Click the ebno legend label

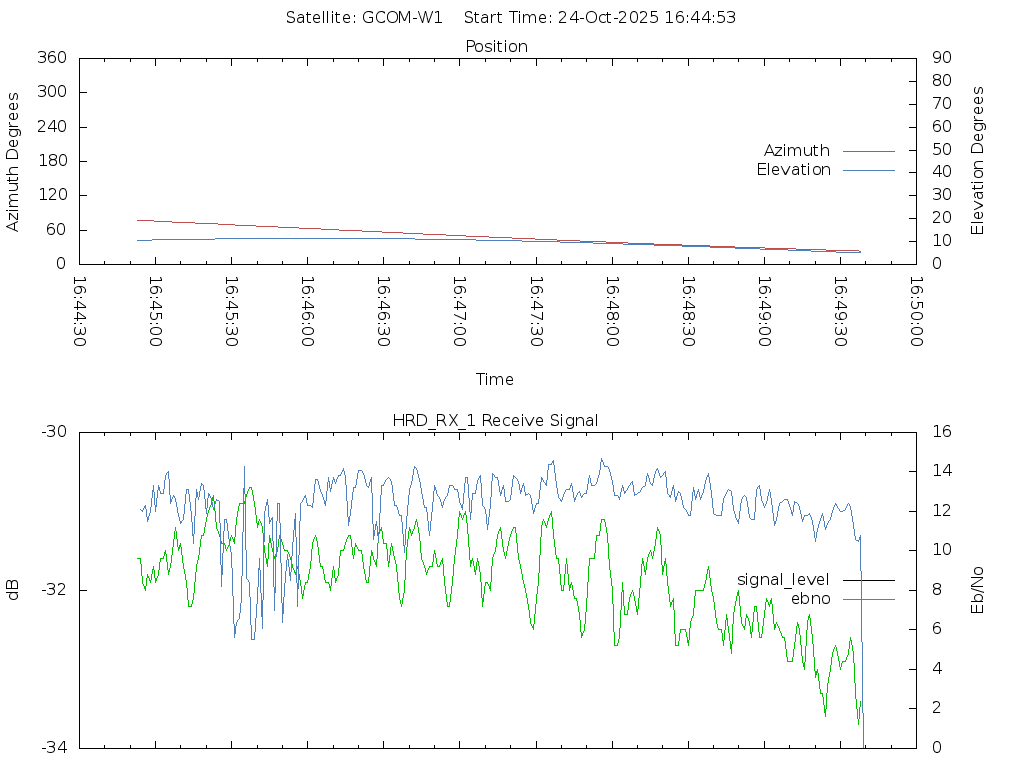(x=810, y=599)
